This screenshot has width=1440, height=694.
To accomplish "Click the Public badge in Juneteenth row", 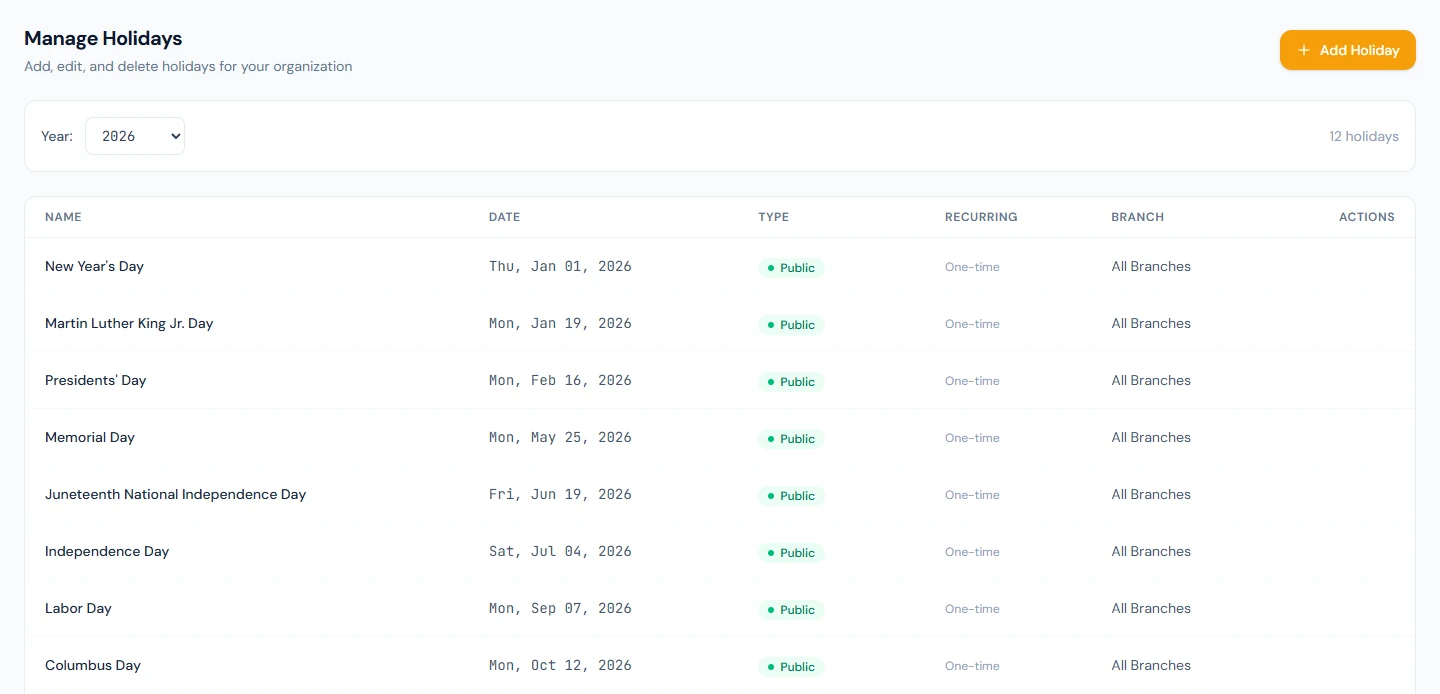I will [791, 496].
